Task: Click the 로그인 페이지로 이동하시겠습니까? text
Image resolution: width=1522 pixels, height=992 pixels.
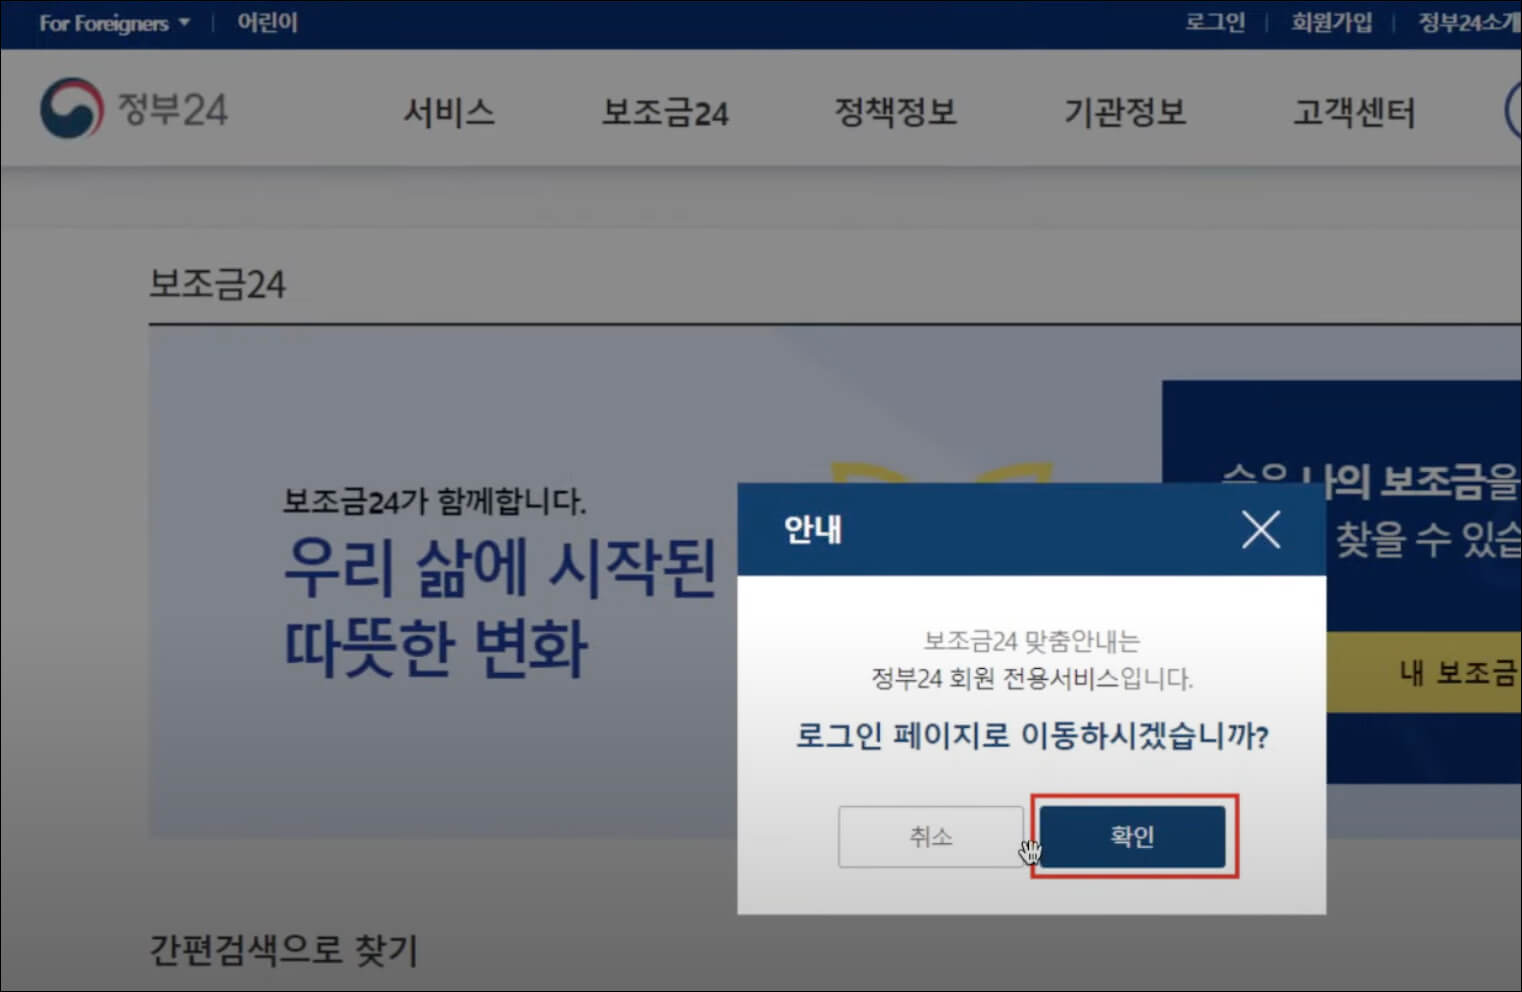Action: [1032, 736]
